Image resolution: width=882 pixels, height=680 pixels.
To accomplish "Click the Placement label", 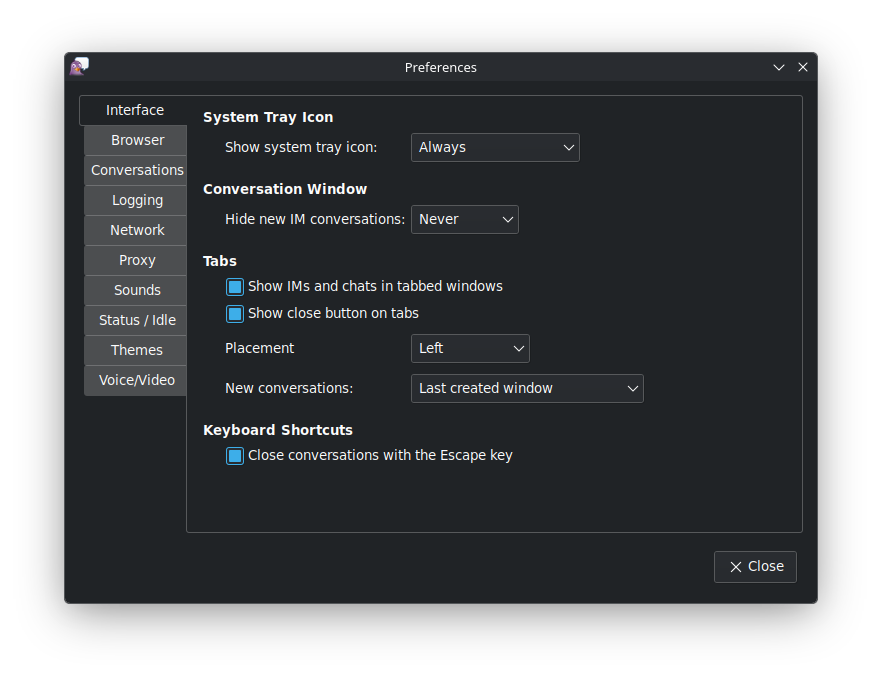I will [x=259, y=349].
